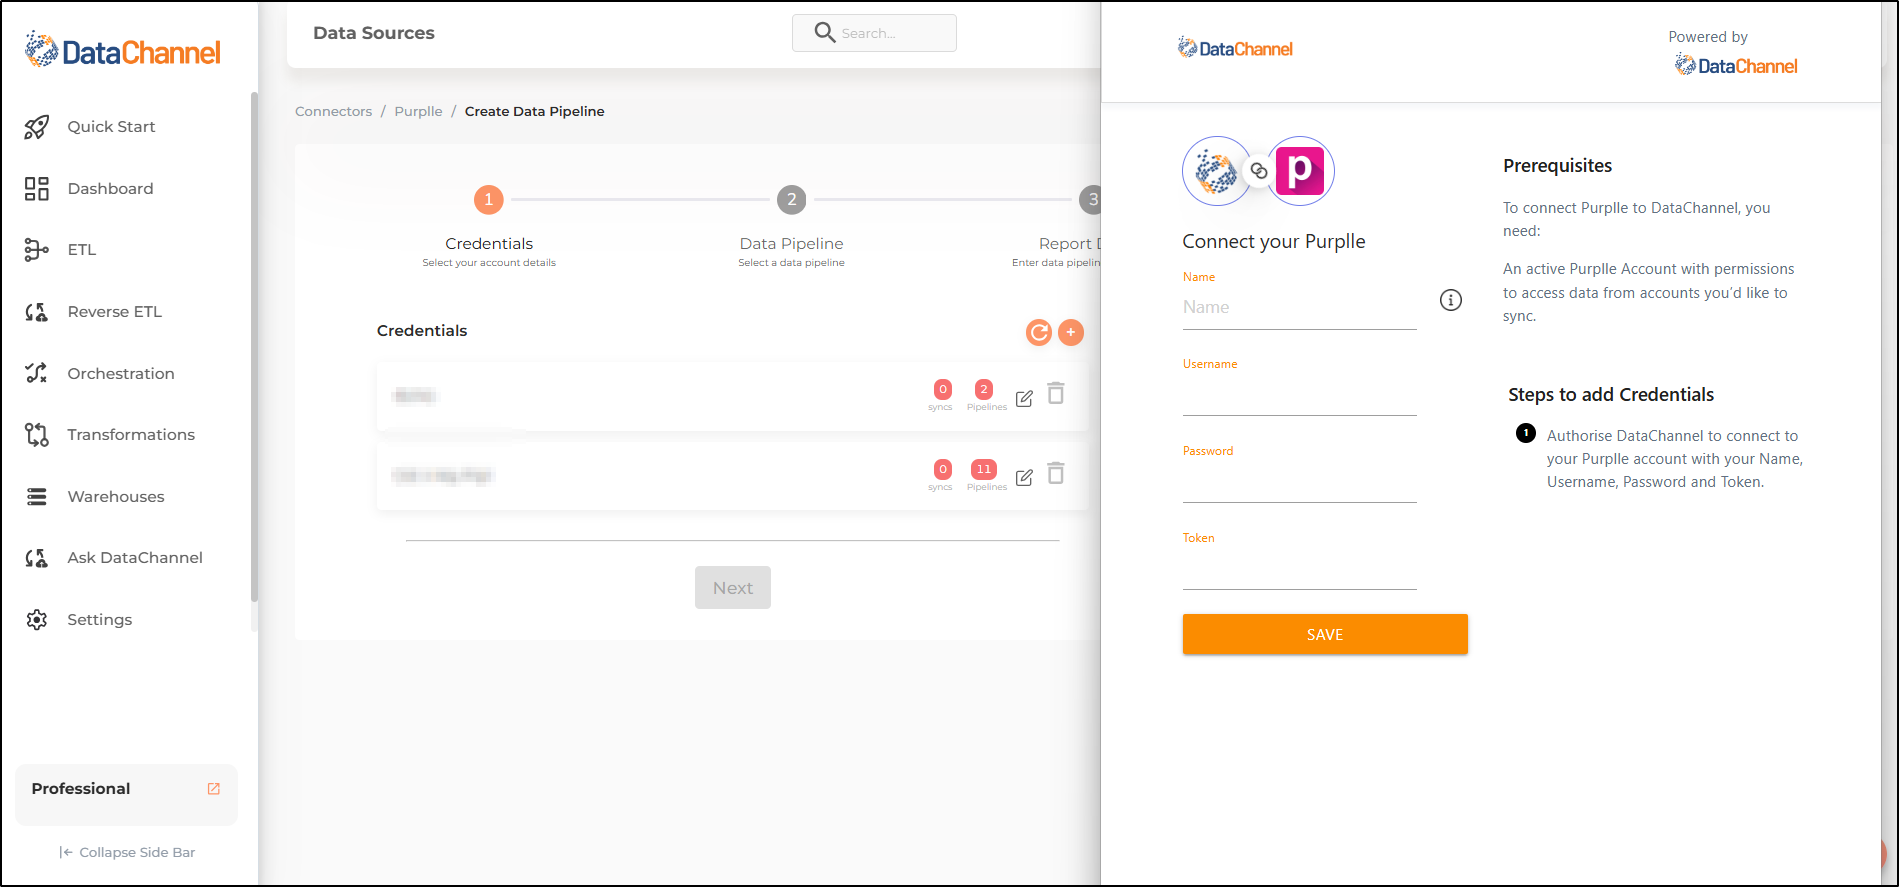Click the Orchestration sidebar icon
The image size is (1899, 887).
pos(37,373)
